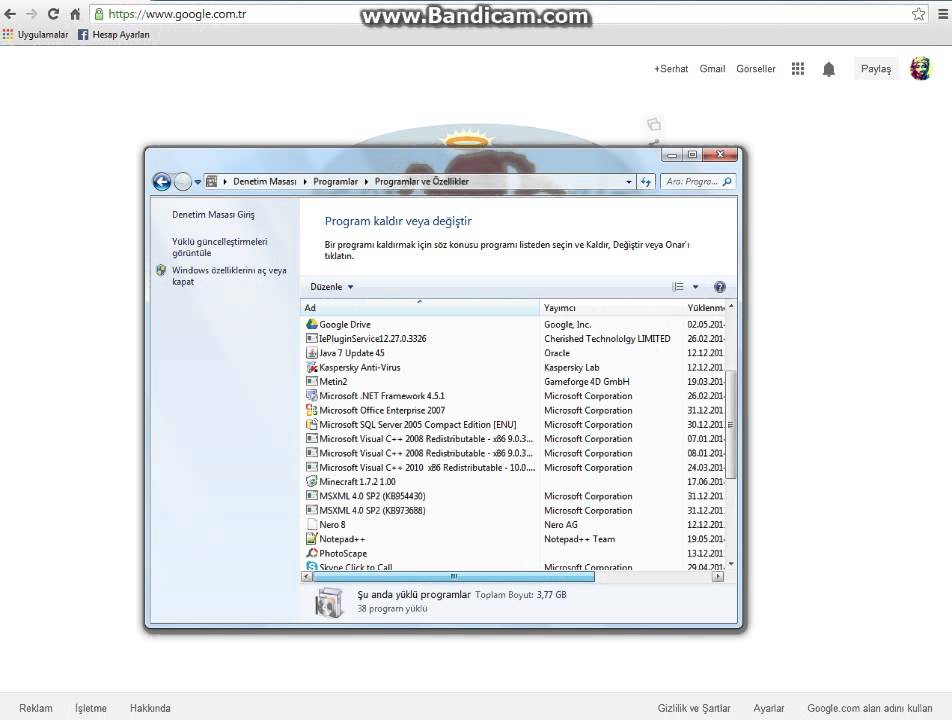
Task: Select Microsoft SQL Server 2005 Compact Edition row
Action: pyautogui.click(x=515, y=424)
